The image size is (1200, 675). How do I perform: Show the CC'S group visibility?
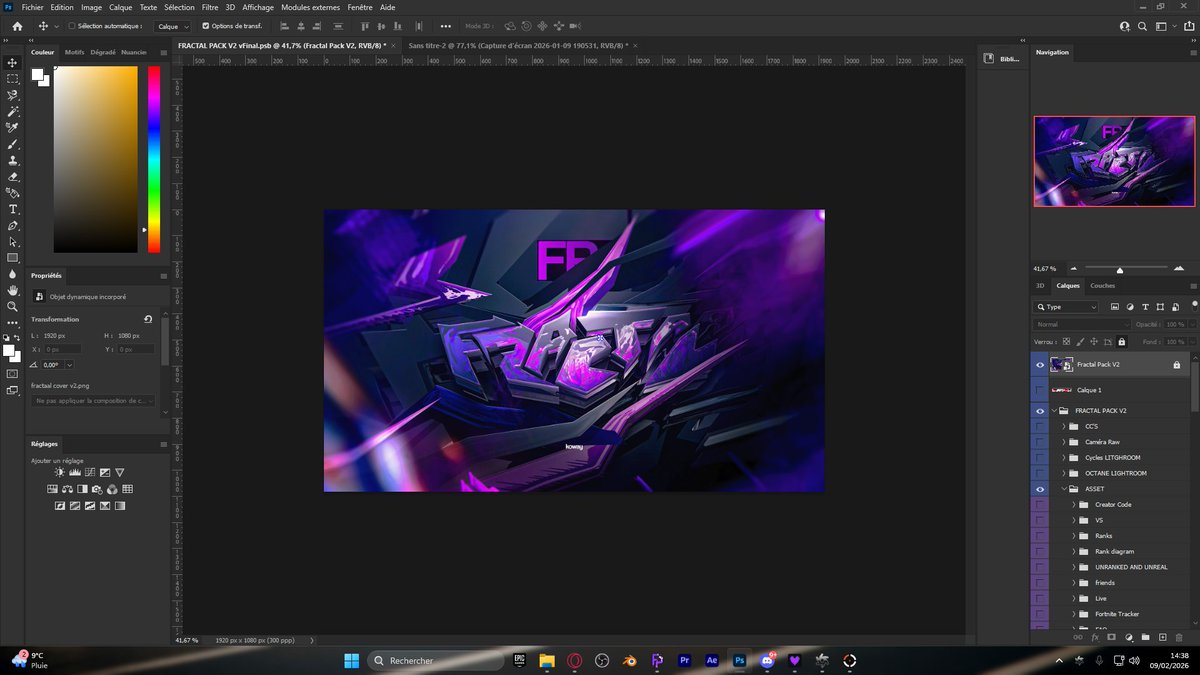pyautogui.click(x=1040, y=426)
